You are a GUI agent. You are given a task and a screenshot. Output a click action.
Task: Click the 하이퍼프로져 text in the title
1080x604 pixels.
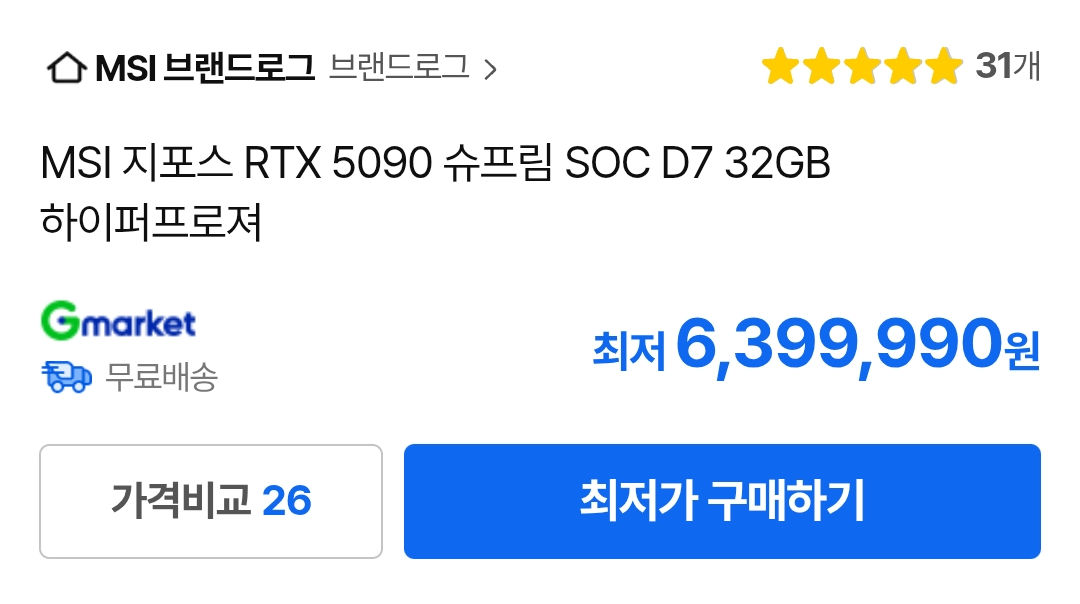[151, 222]
